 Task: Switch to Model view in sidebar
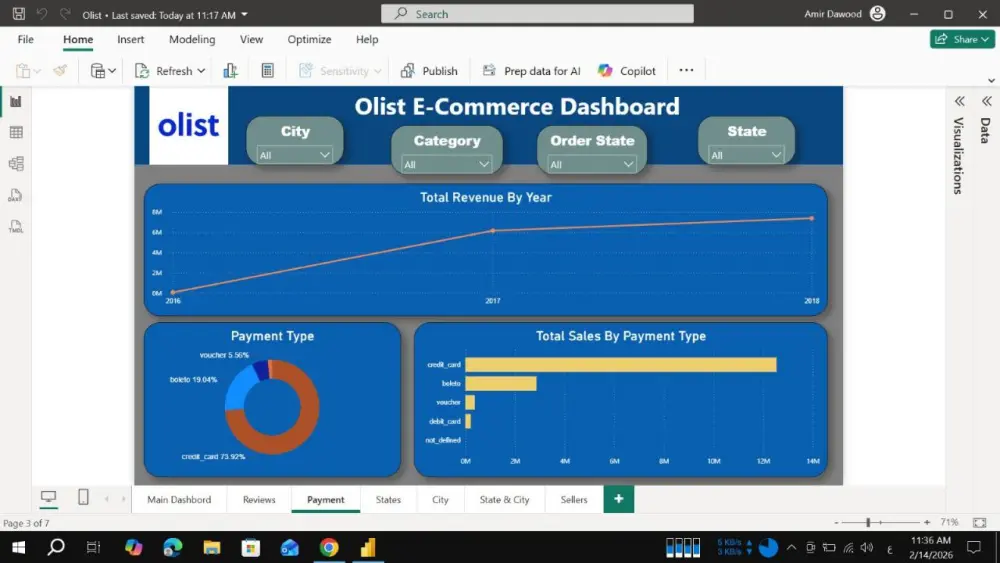point(16,164)
